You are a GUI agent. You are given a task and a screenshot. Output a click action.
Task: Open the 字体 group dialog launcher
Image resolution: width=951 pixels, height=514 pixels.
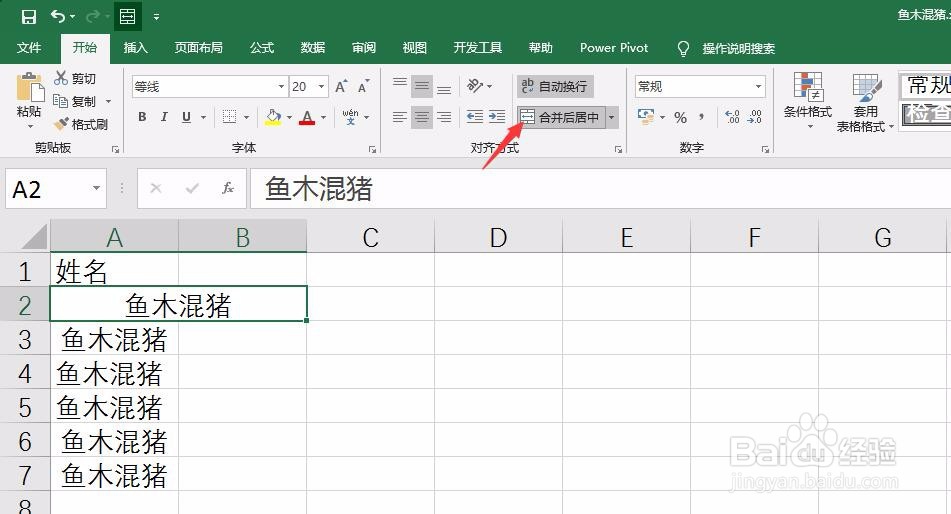(x=372, y=149)
